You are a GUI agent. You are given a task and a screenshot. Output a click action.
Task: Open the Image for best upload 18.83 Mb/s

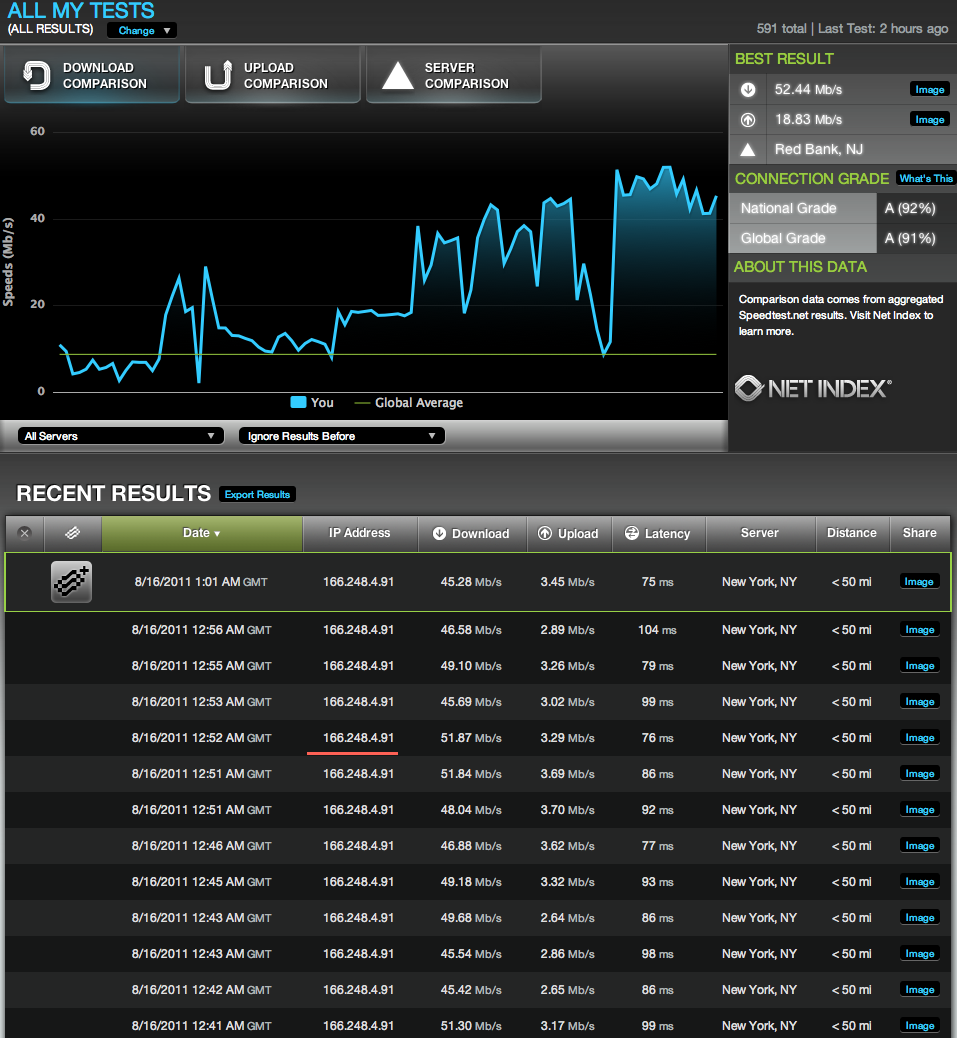tap(930, 119)
